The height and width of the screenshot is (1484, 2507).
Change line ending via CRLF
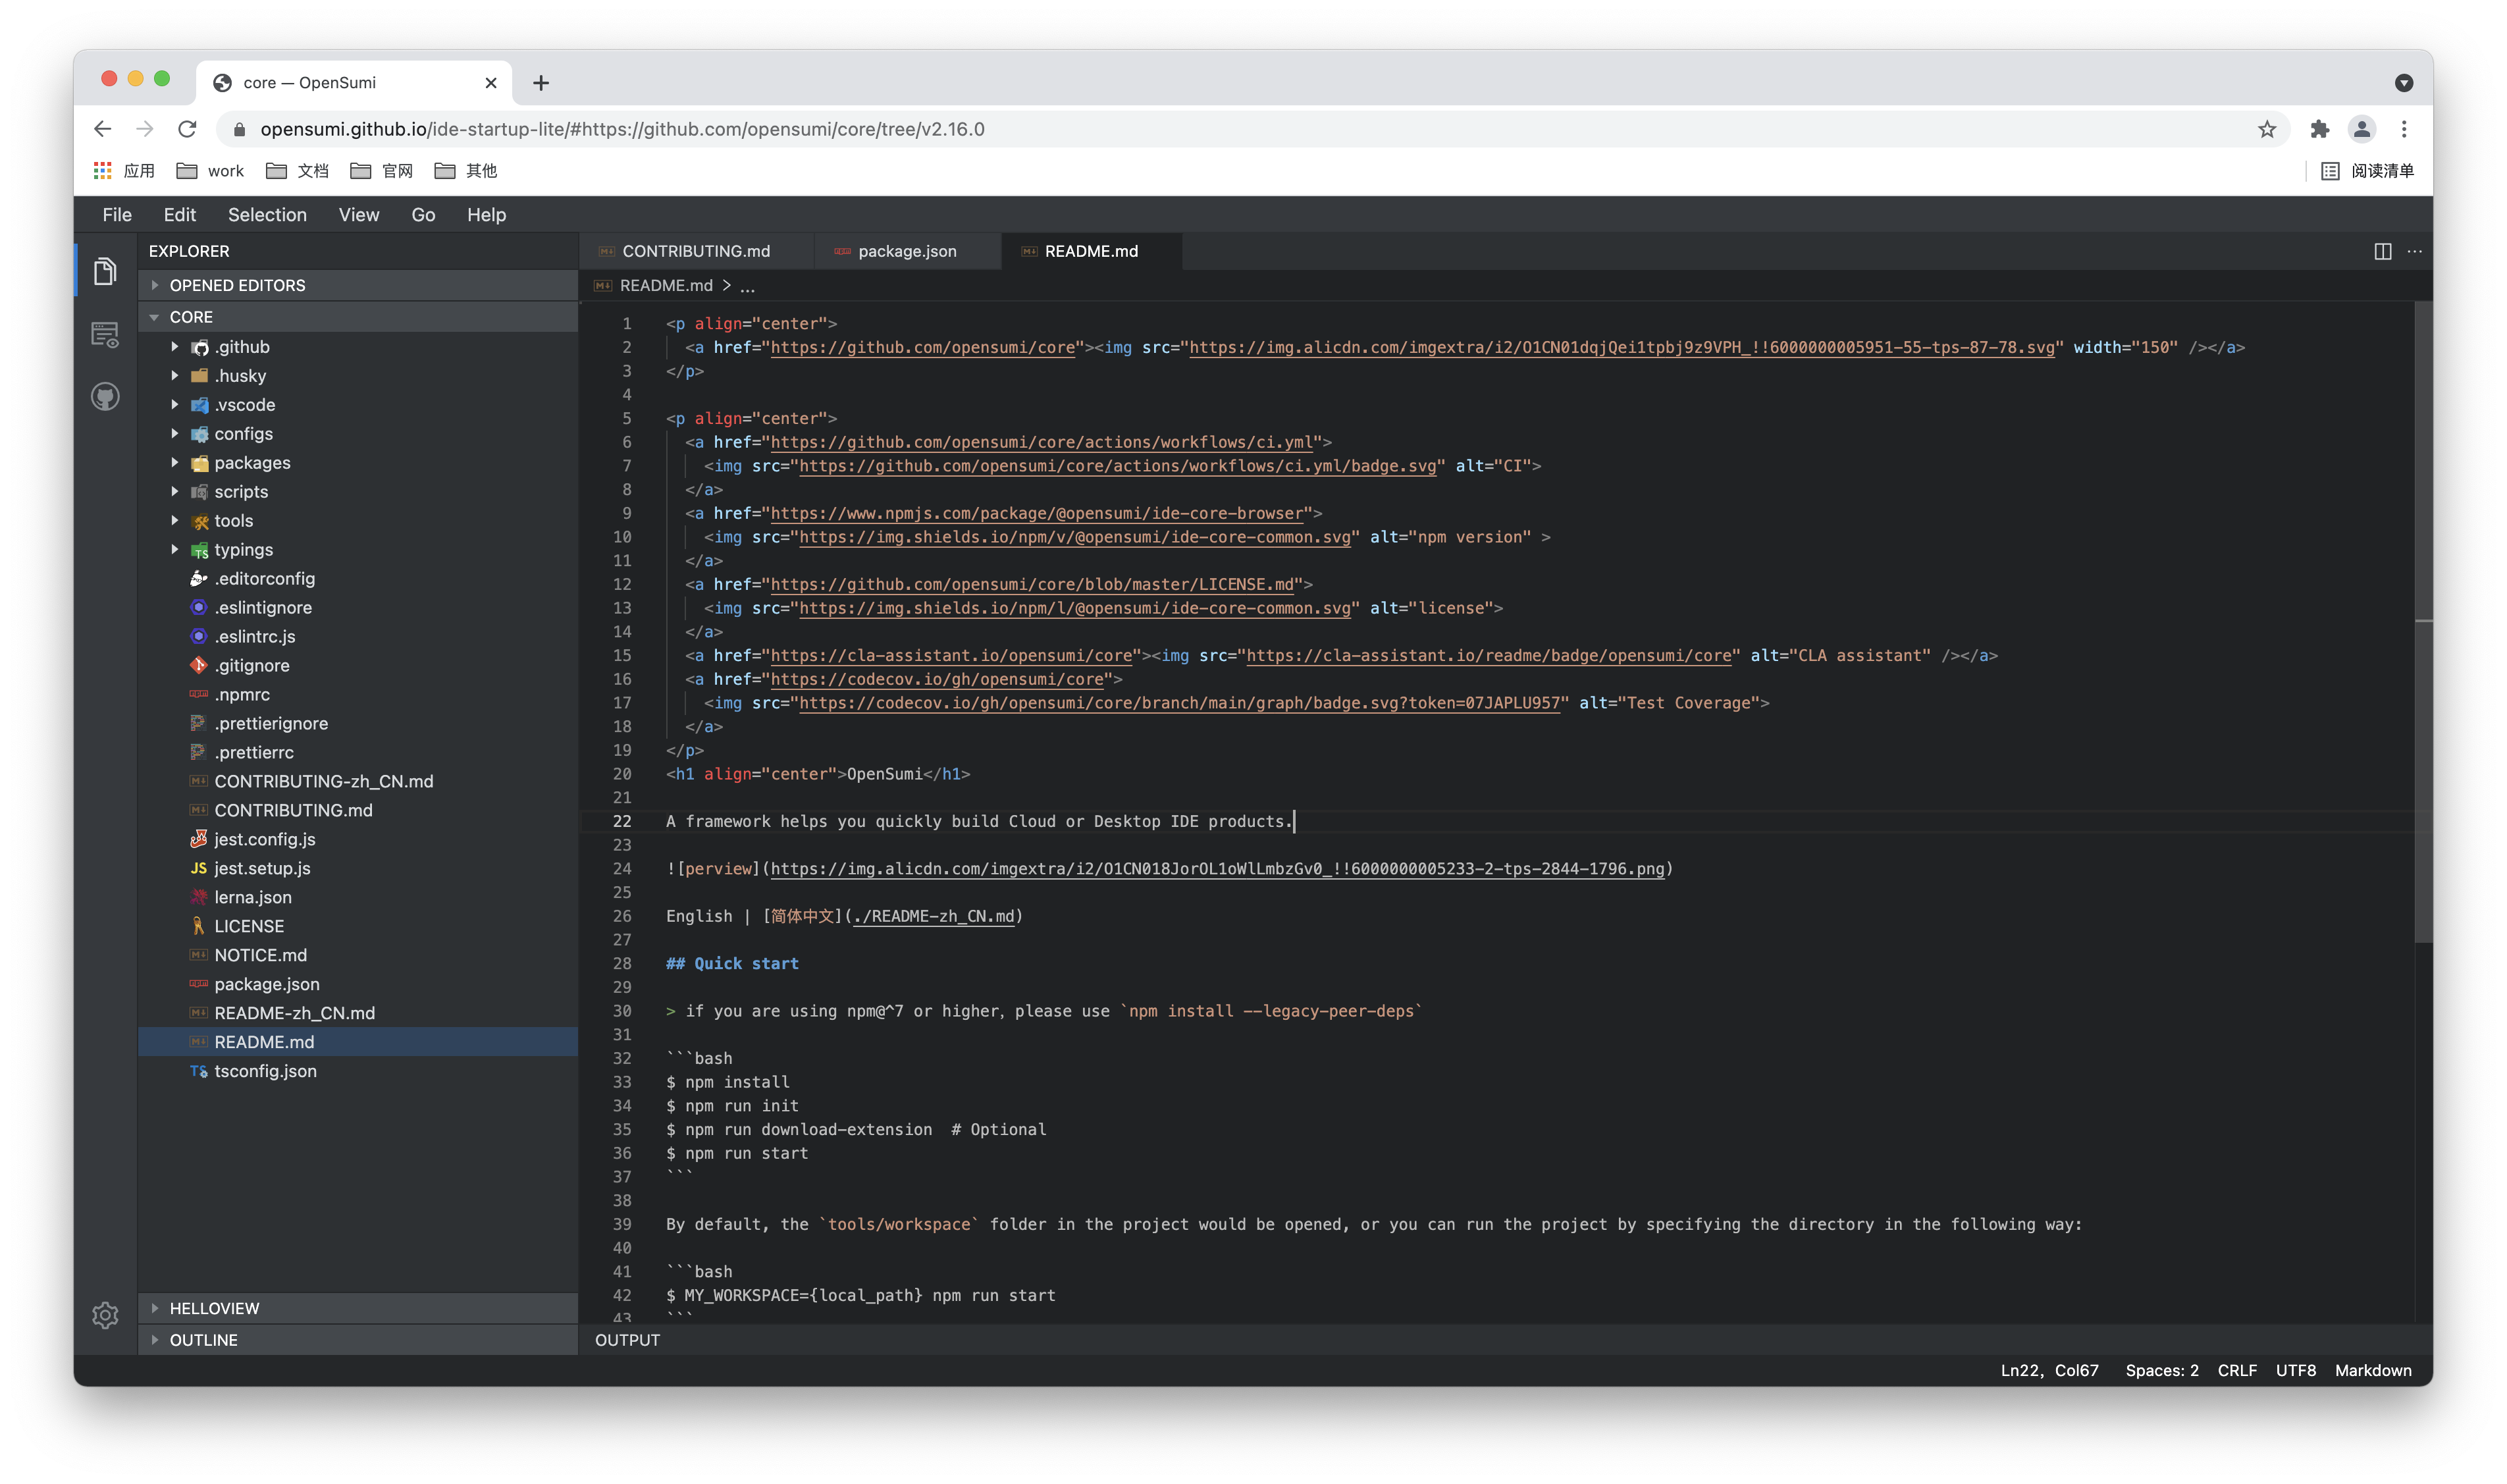click(x=2237, y=1371)
